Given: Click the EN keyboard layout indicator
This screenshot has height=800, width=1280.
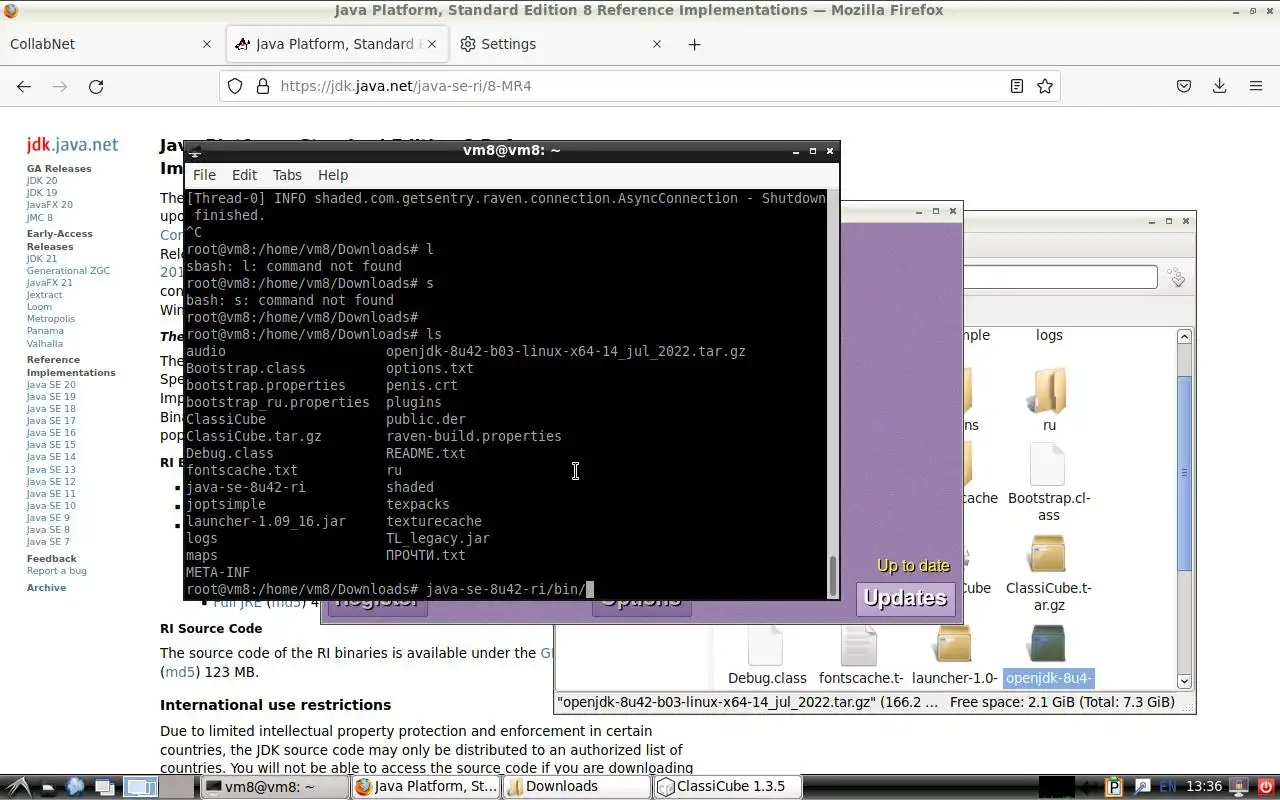Looking at the screenshot, I should [1168, 787].
